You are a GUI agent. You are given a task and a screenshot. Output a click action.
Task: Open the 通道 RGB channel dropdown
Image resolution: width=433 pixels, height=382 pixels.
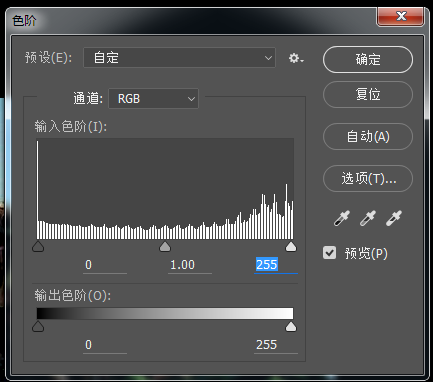pyautogui.click(x=153, y=99)
